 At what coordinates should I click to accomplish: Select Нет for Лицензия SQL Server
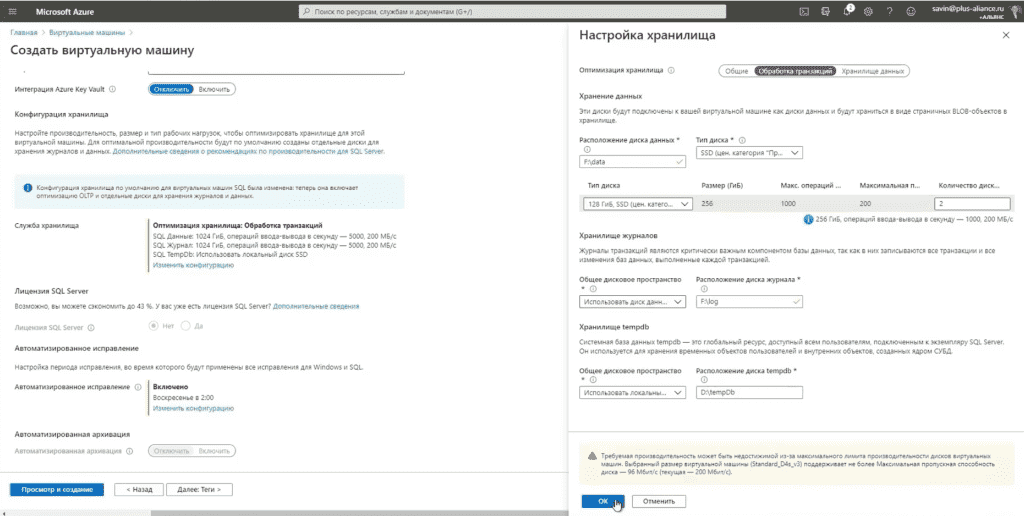[154, 325]
